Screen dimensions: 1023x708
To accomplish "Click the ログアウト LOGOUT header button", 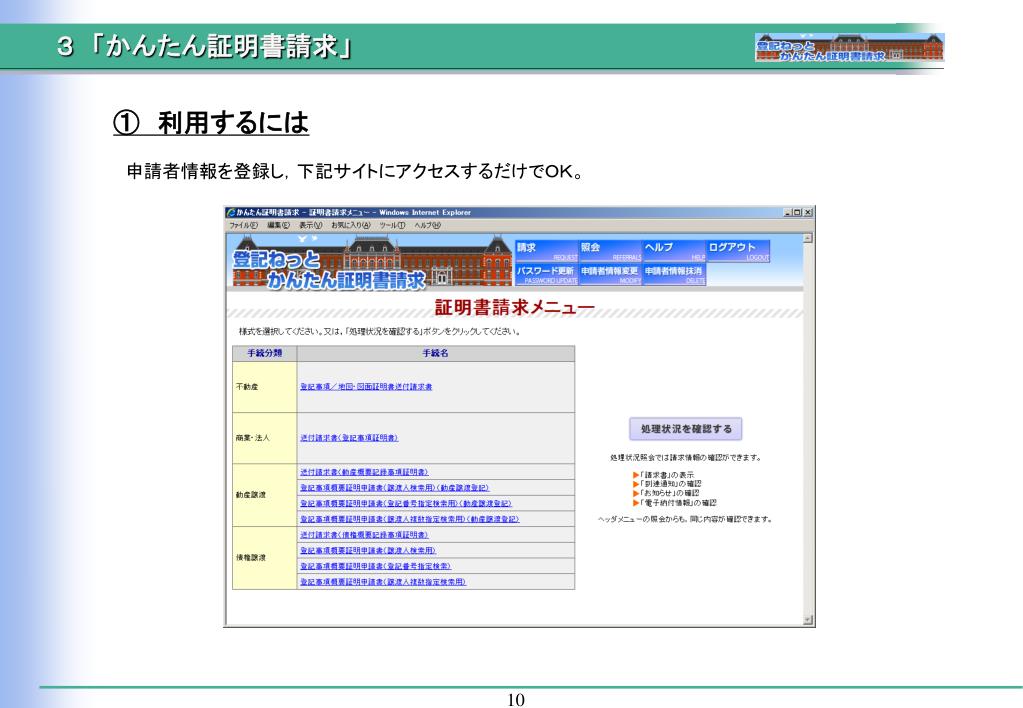I will [739, 251].
